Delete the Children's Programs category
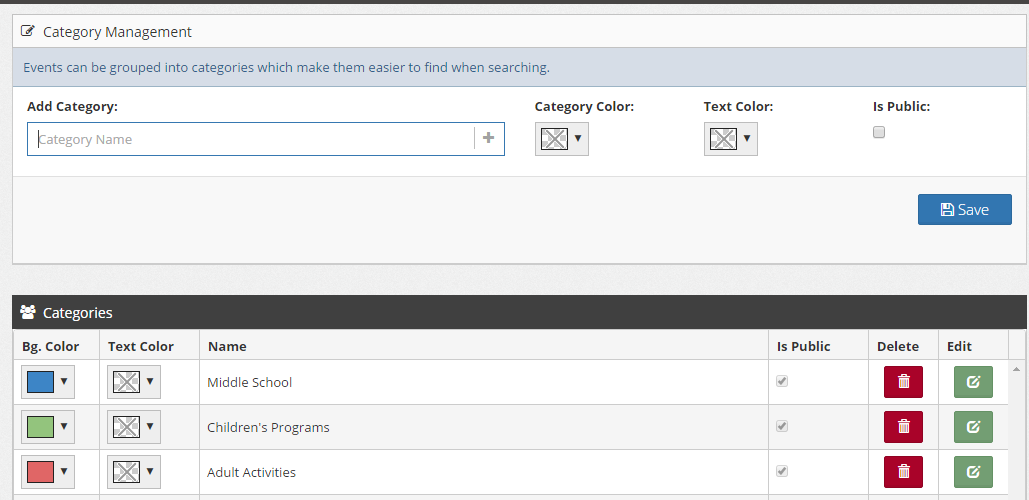Image resolution: width=1029 pixels, height=500 pixels. [903, 427]
